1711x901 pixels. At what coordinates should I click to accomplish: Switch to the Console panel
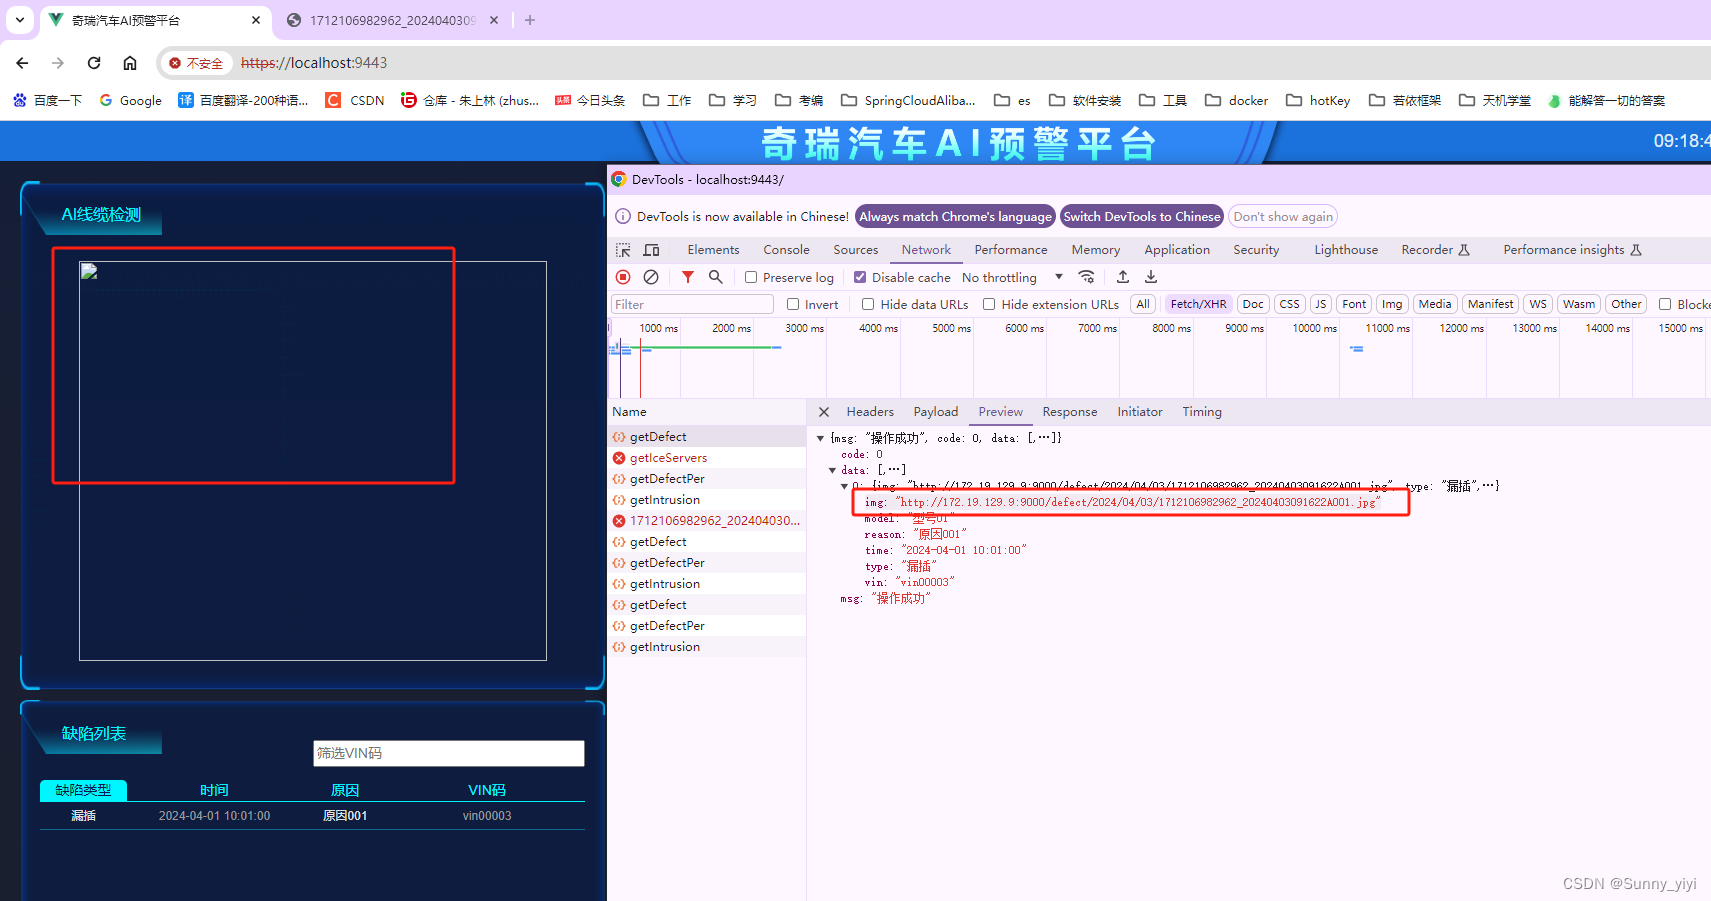786,250
